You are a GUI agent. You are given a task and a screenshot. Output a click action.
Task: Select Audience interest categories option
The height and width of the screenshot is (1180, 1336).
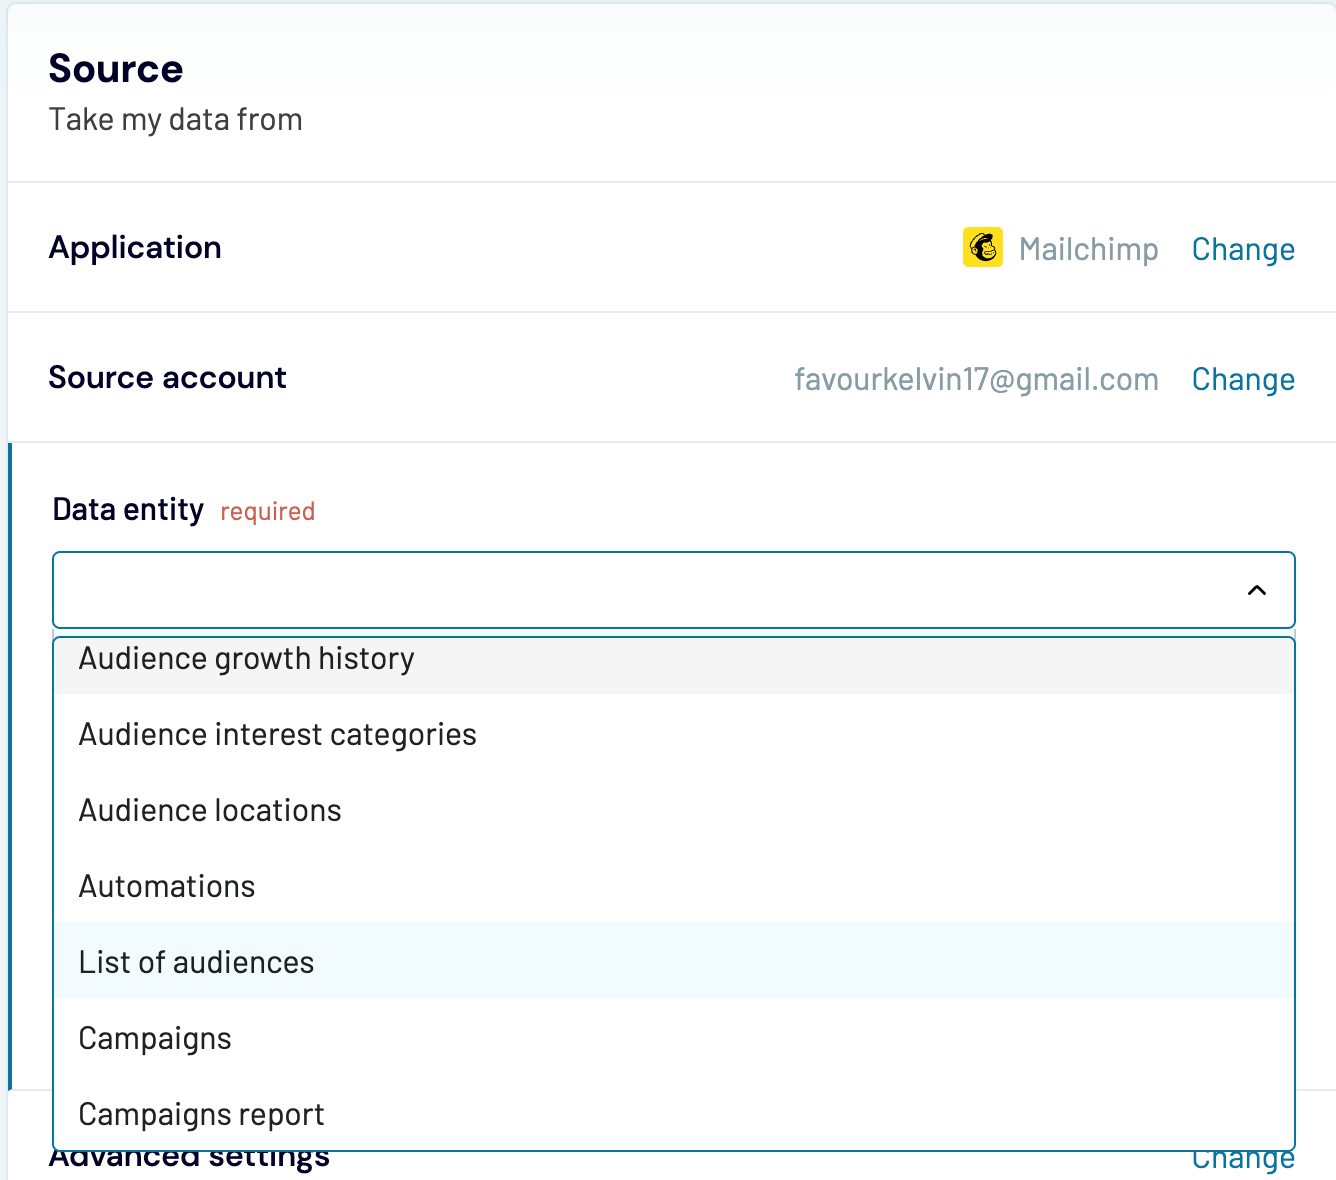[277, 734]
